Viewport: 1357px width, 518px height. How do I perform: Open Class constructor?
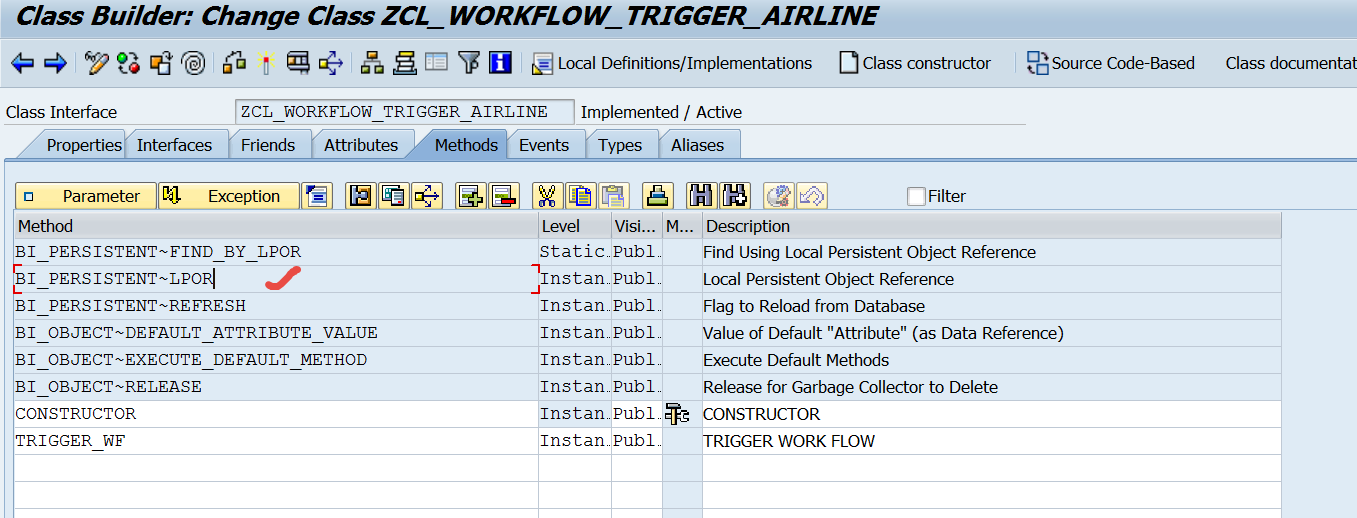point(915,63)
